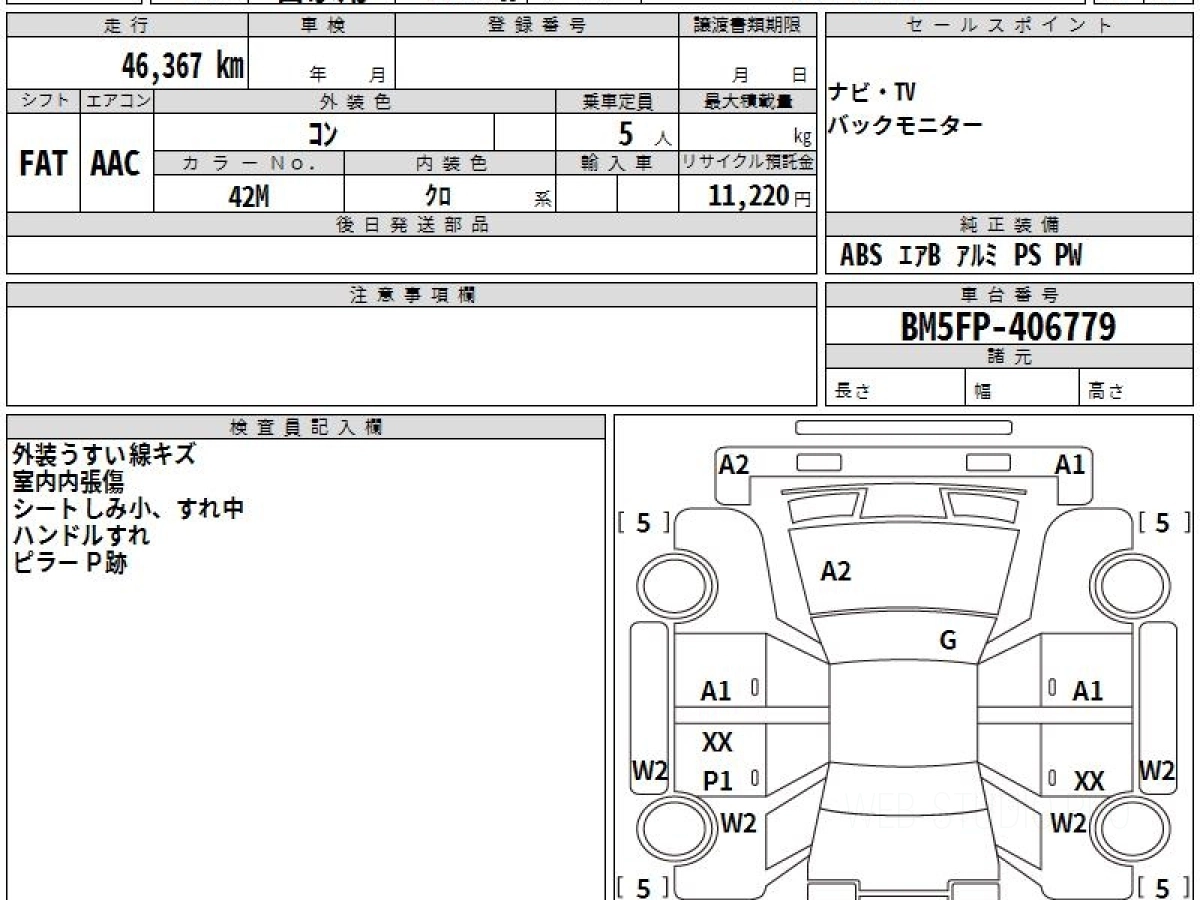
Task: Select the color code 42M
Action: point(249,196)
